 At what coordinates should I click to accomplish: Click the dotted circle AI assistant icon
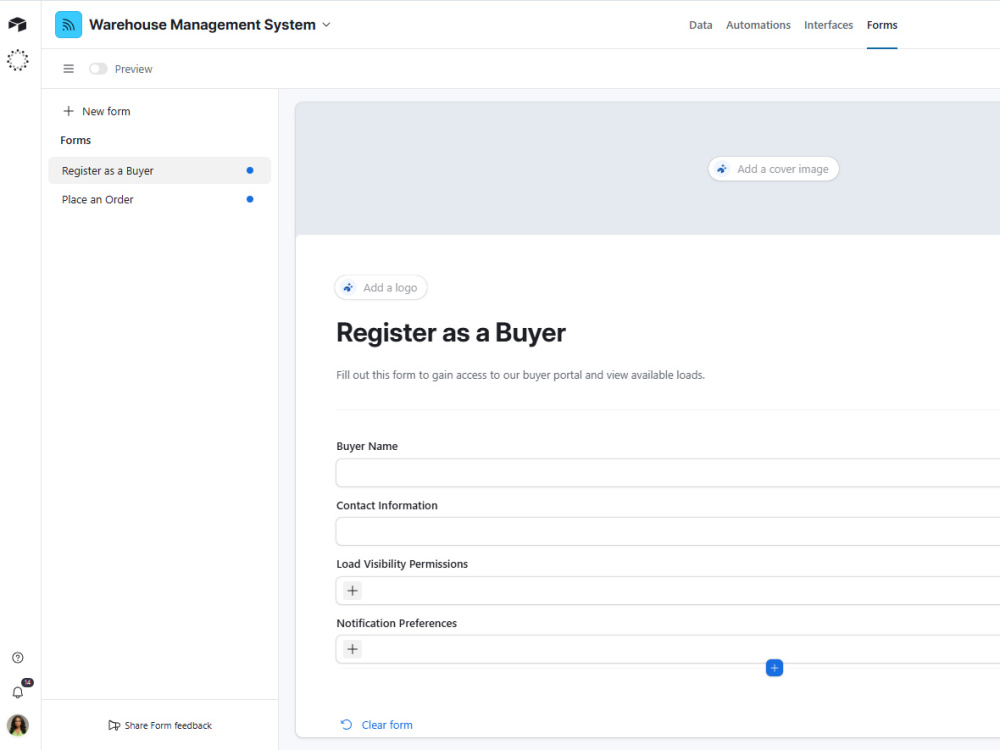click(x=18, y=60)
